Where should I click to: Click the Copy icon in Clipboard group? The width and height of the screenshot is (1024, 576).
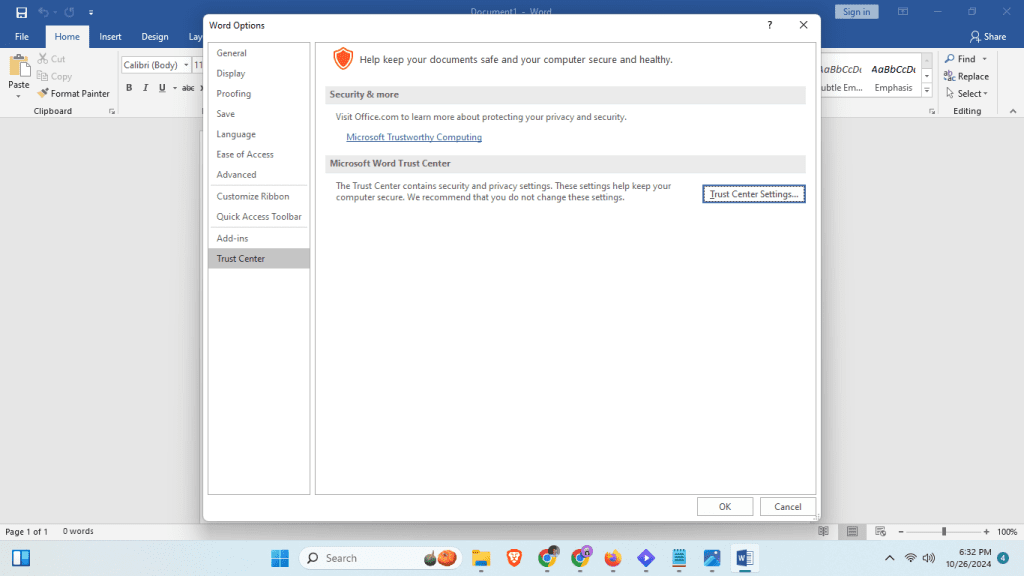[42, 76]
